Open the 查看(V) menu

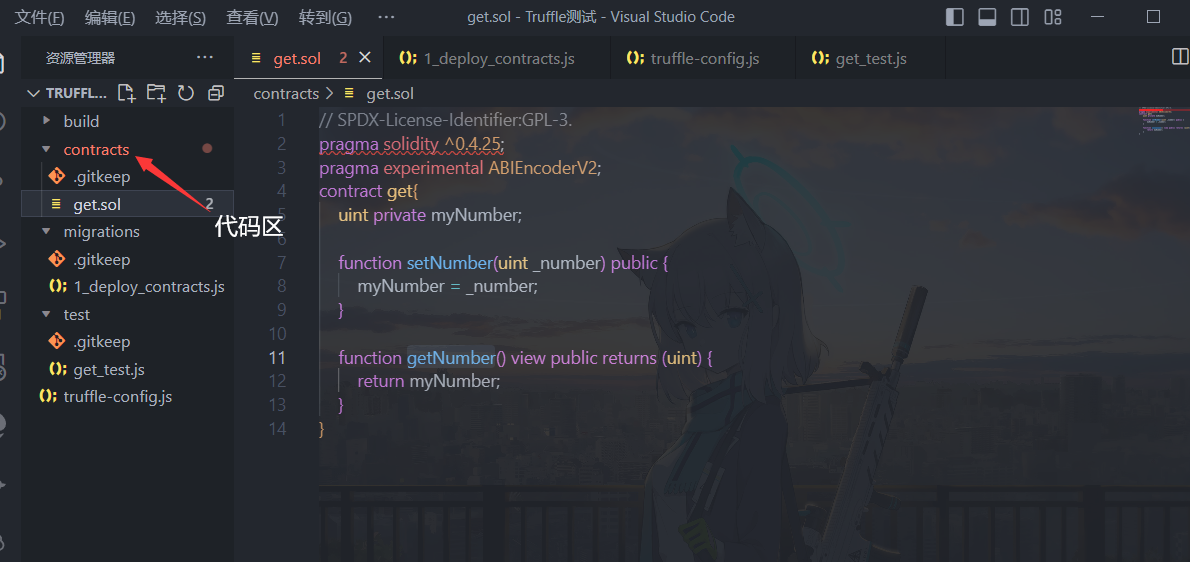coord(252,17)
